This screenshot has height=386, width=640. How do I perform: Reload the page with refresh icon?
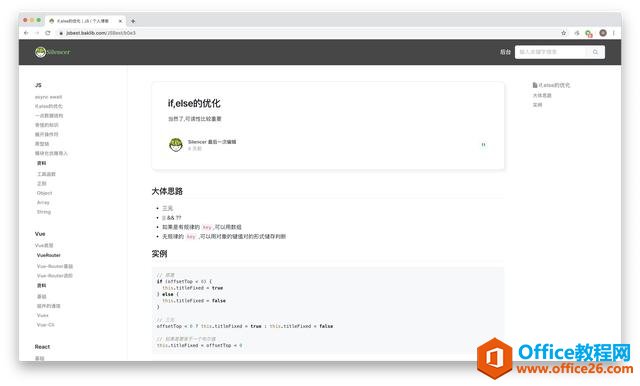(48, 33)
